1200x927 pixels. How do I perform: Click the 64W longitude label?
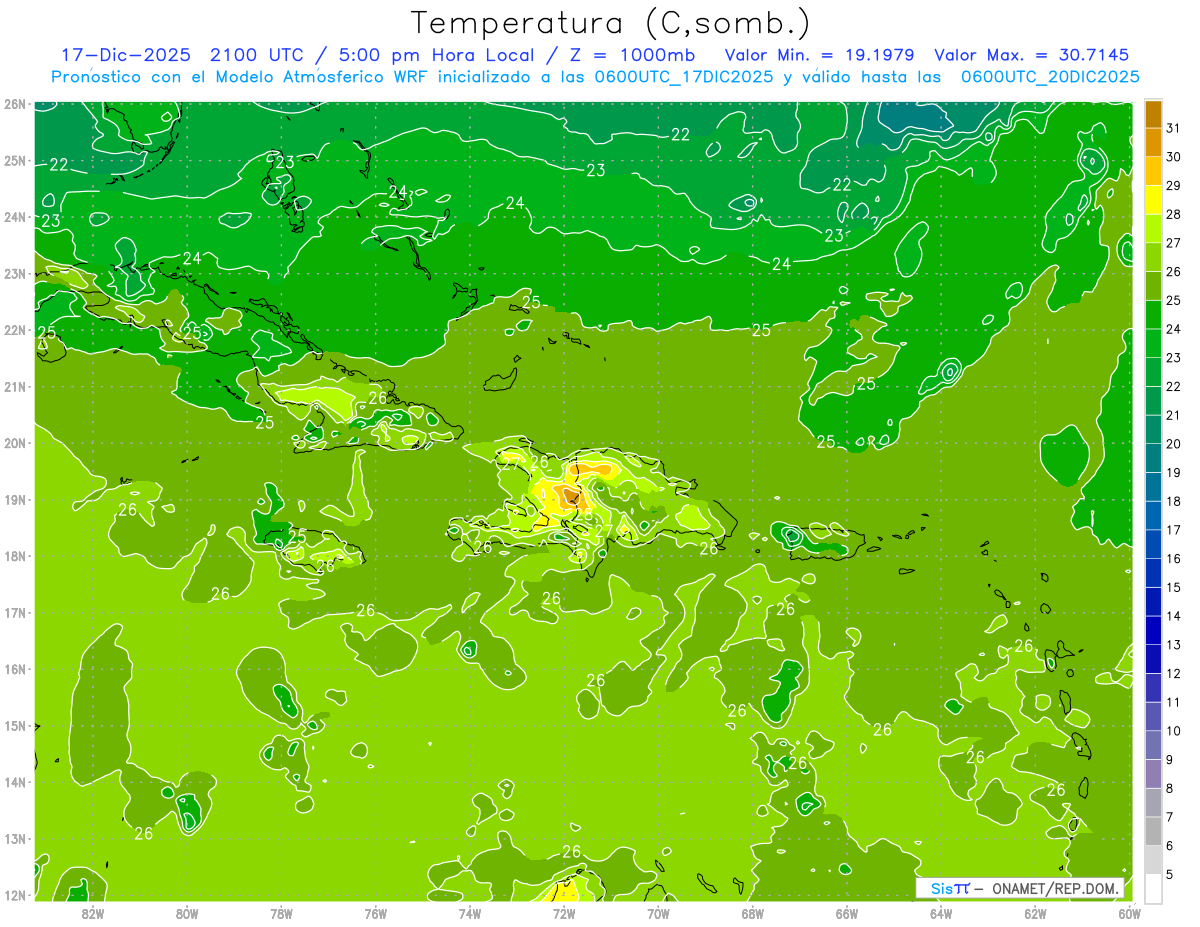click(941, 913)
